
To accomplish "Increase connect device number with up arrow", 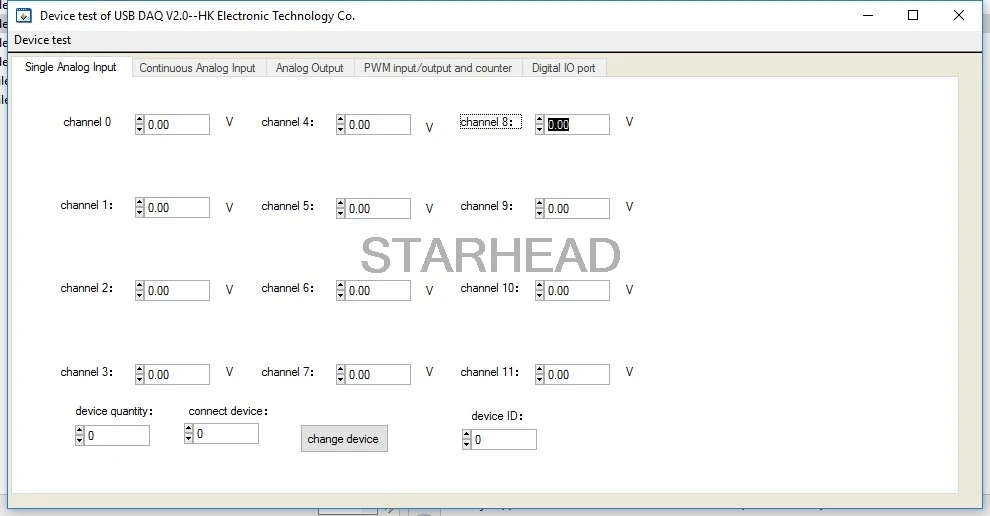I will click(x=188, y=429).
